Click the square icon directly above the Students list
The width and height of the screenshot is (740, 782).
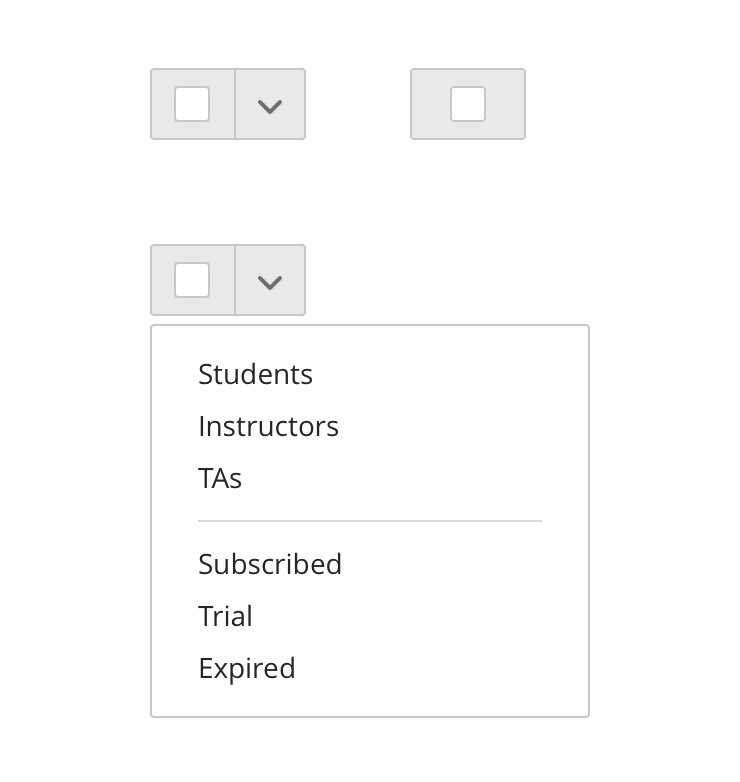click(192, 280)
